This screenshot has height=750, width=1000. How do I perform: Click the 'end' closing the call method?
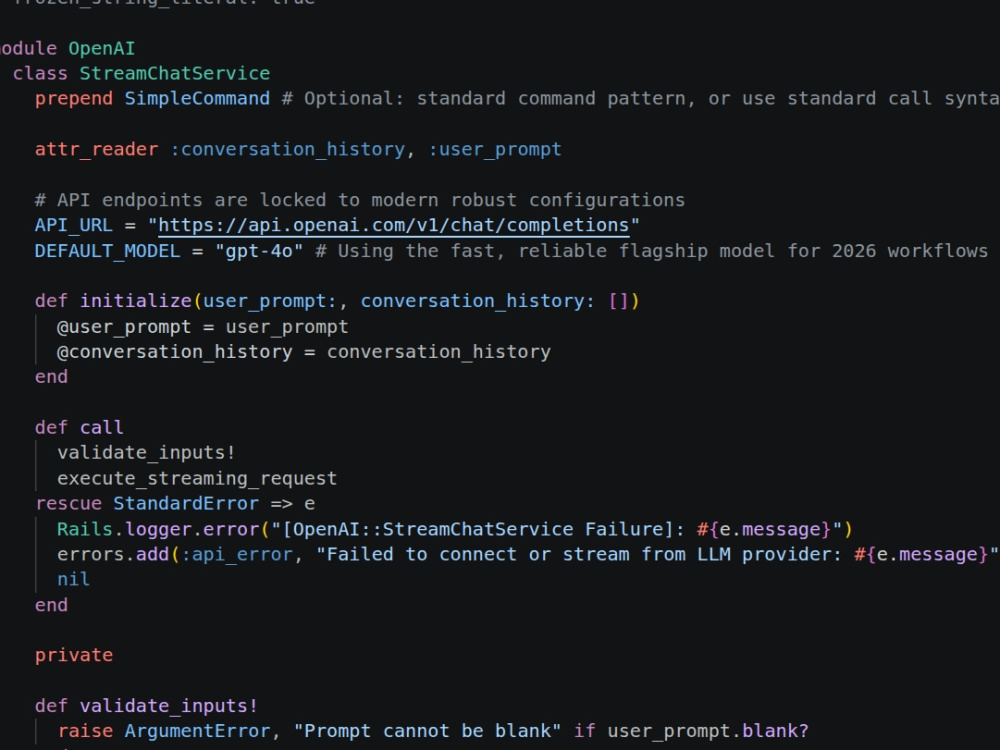pos(51,605)
